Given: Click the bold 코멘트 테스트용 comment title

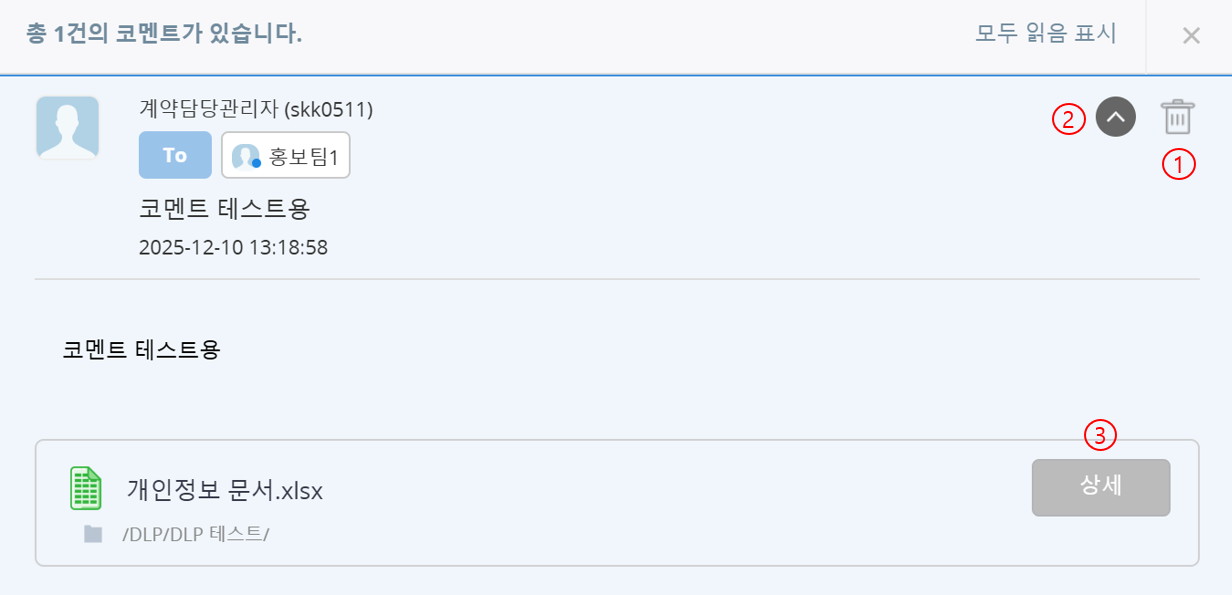Looking at the screenshot, I should [225, 210].
